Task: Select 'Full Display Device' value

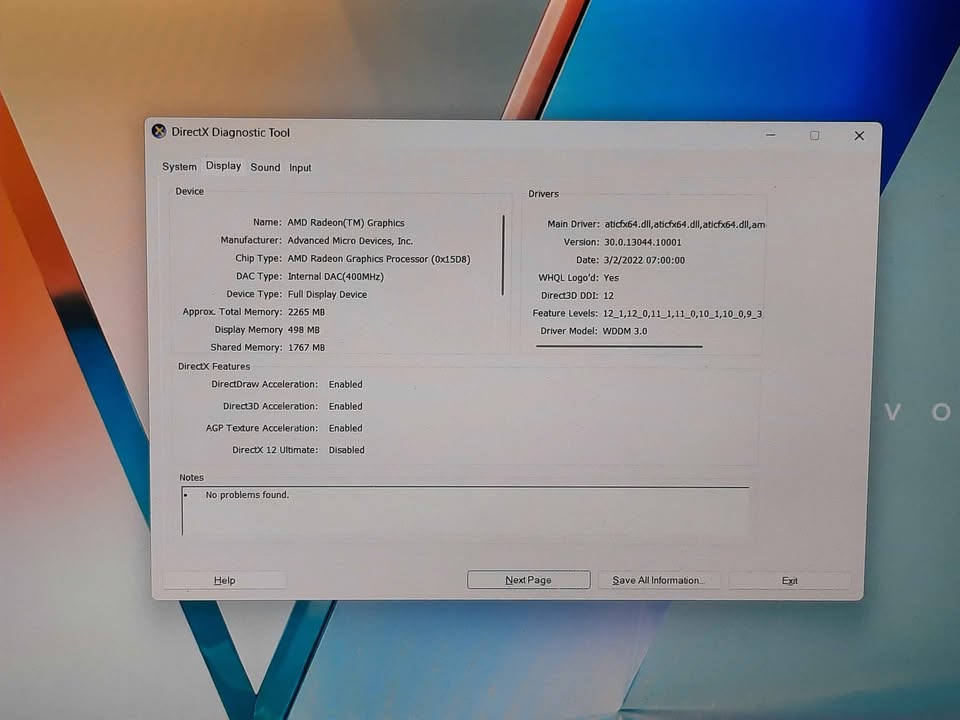Action: coord(328,294)
